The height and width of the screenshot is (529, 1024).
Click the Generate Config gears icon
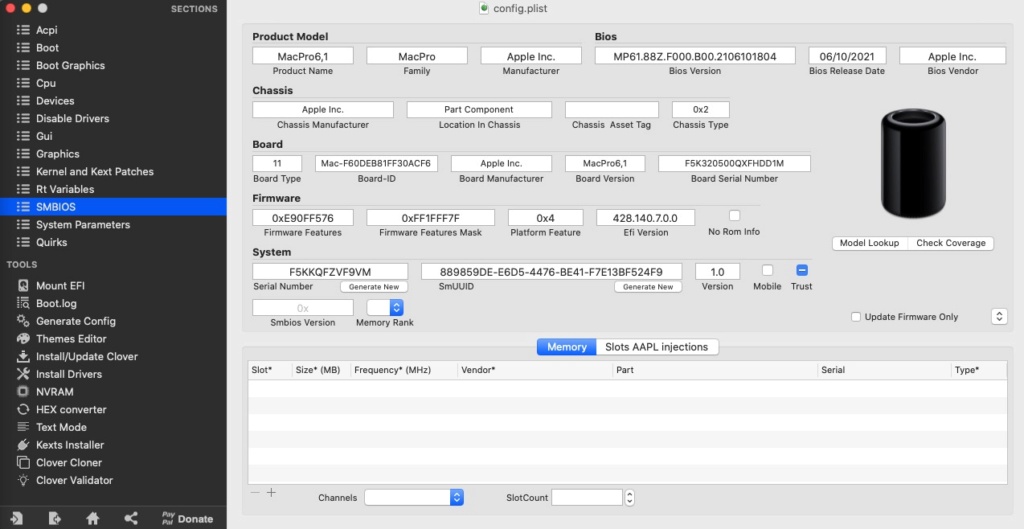23,321
